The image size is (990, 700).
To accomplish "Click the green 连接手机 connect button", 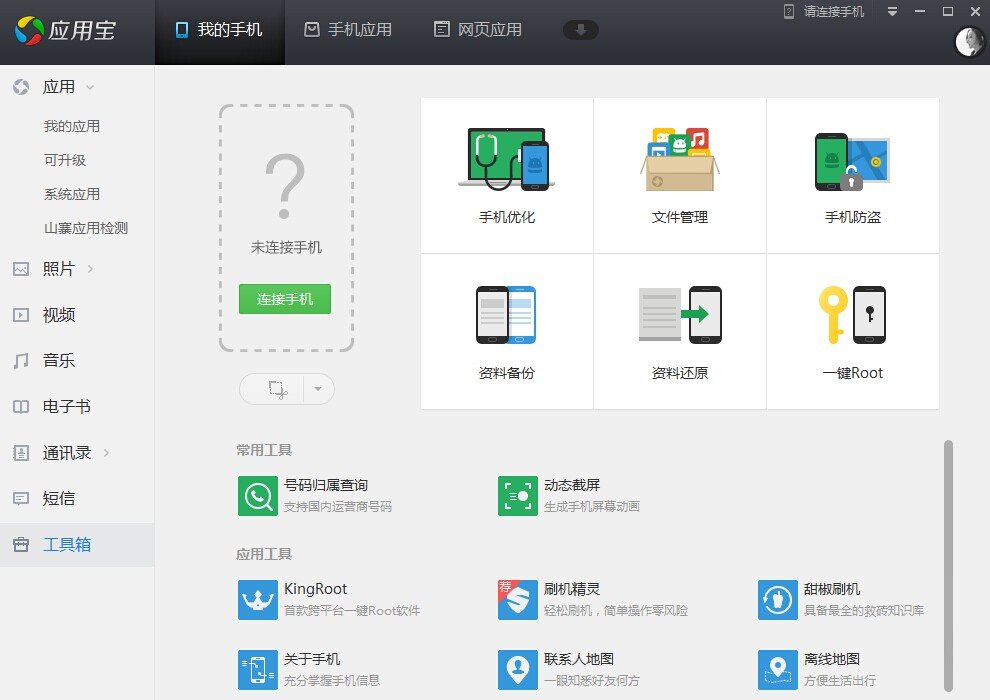I will point(284,299).
